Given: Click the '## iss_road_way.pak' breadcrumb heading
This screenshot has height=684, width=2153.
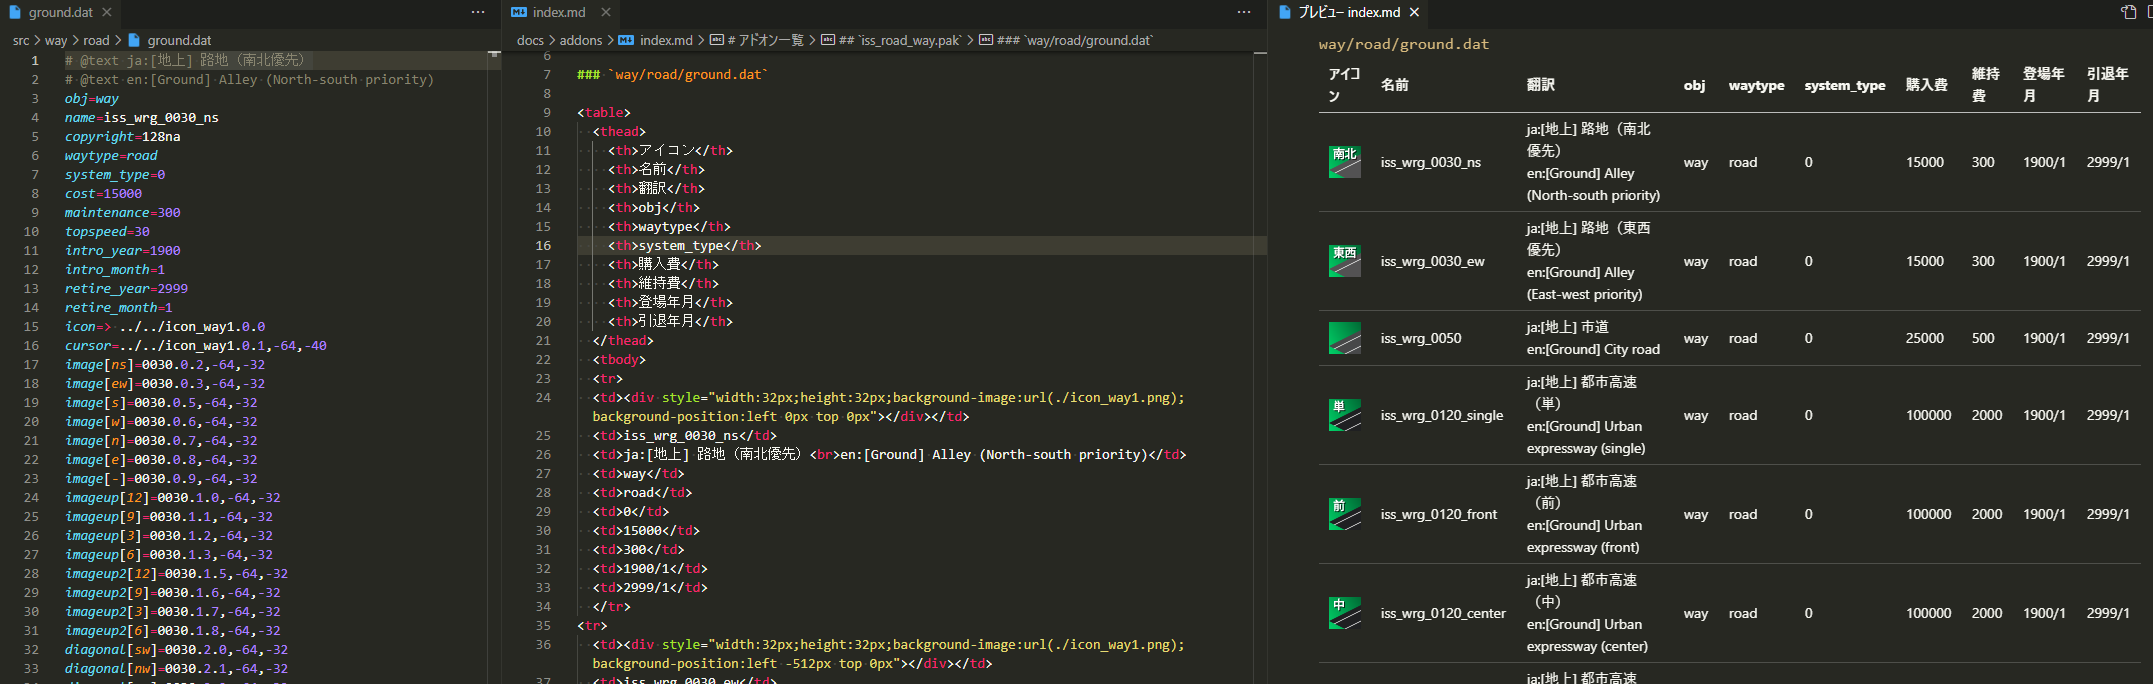Looking at the screenshot, I should (x=891, y=41).
